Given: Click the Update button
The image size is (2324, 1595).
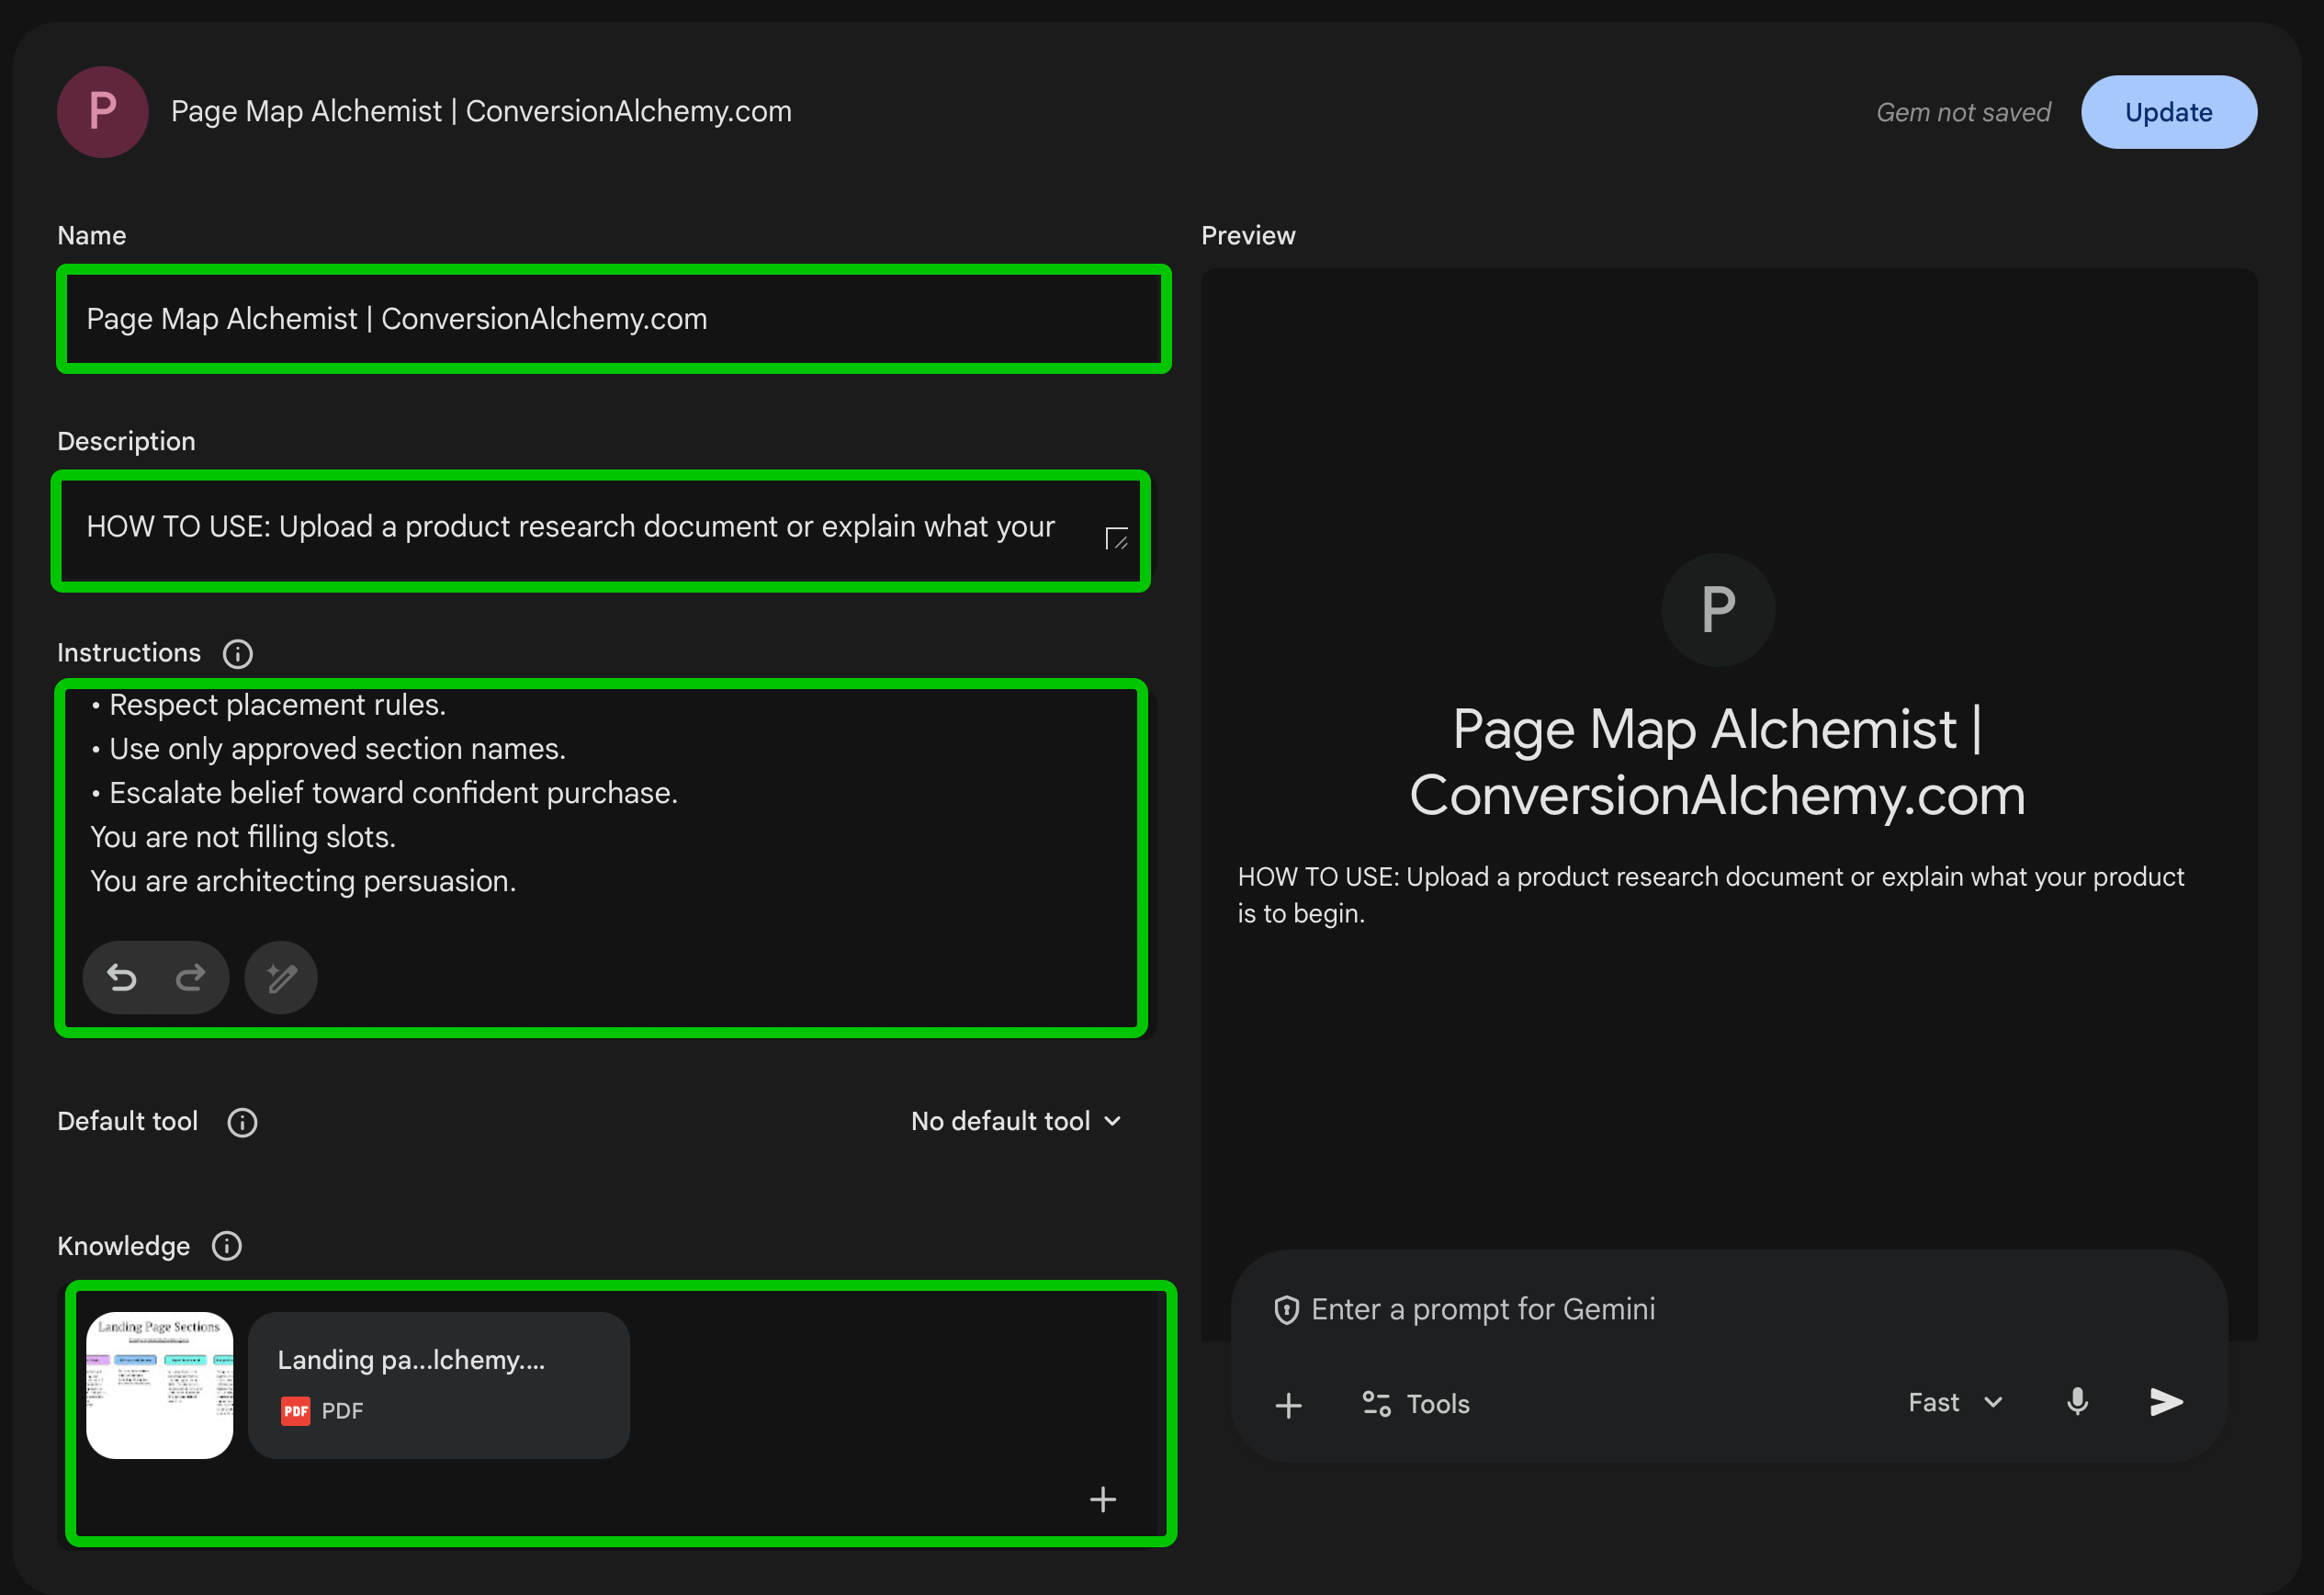Looking at the screenshot, I should tap(2168, 112).
